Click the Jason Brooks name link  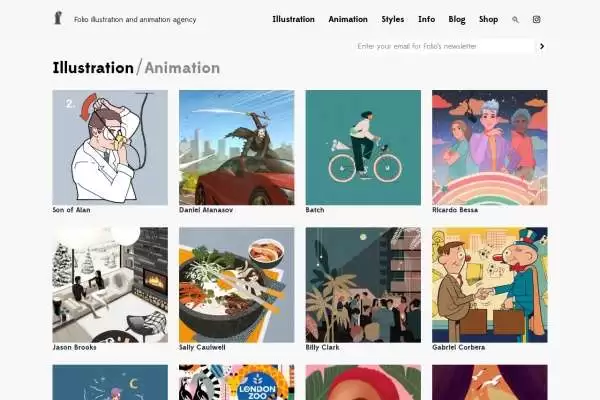75,347
